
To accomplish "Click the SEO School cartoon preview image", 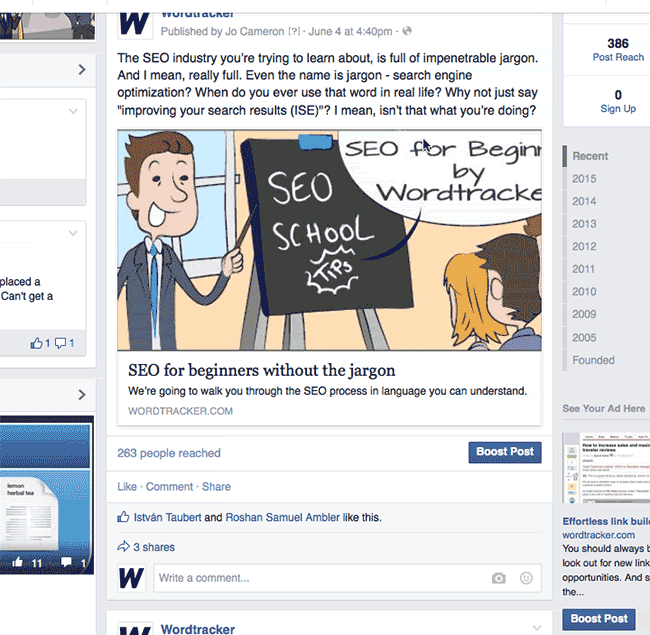I will [329, 240].
